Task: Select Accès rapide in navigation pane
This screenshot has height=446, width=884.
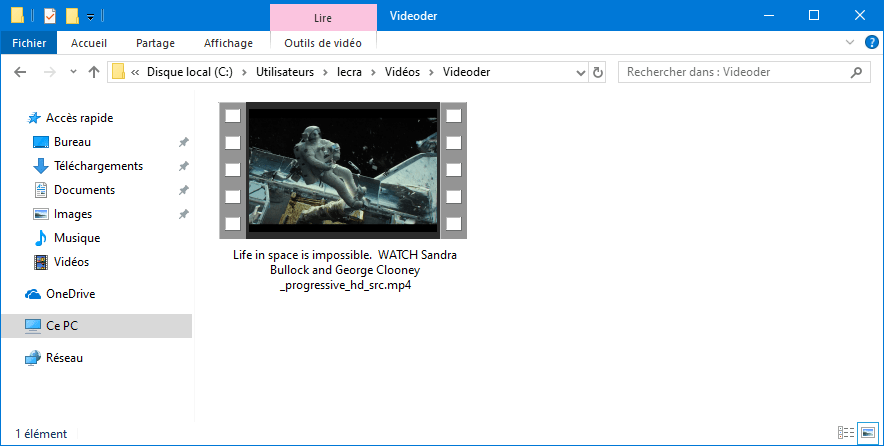Action: click(79, 118)
